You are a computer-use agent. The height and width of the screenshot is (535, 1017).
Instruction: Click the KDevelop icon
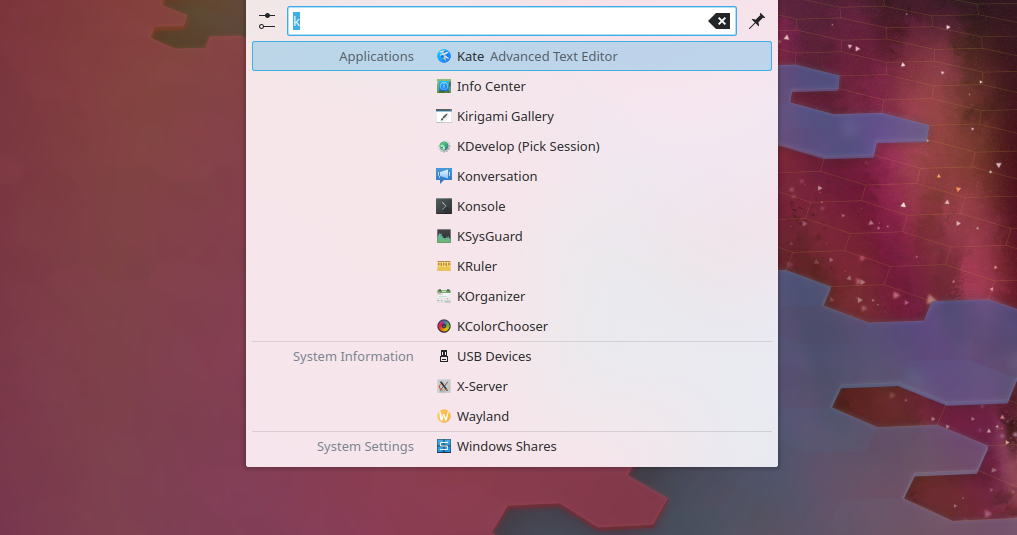(x=444, y=147)
